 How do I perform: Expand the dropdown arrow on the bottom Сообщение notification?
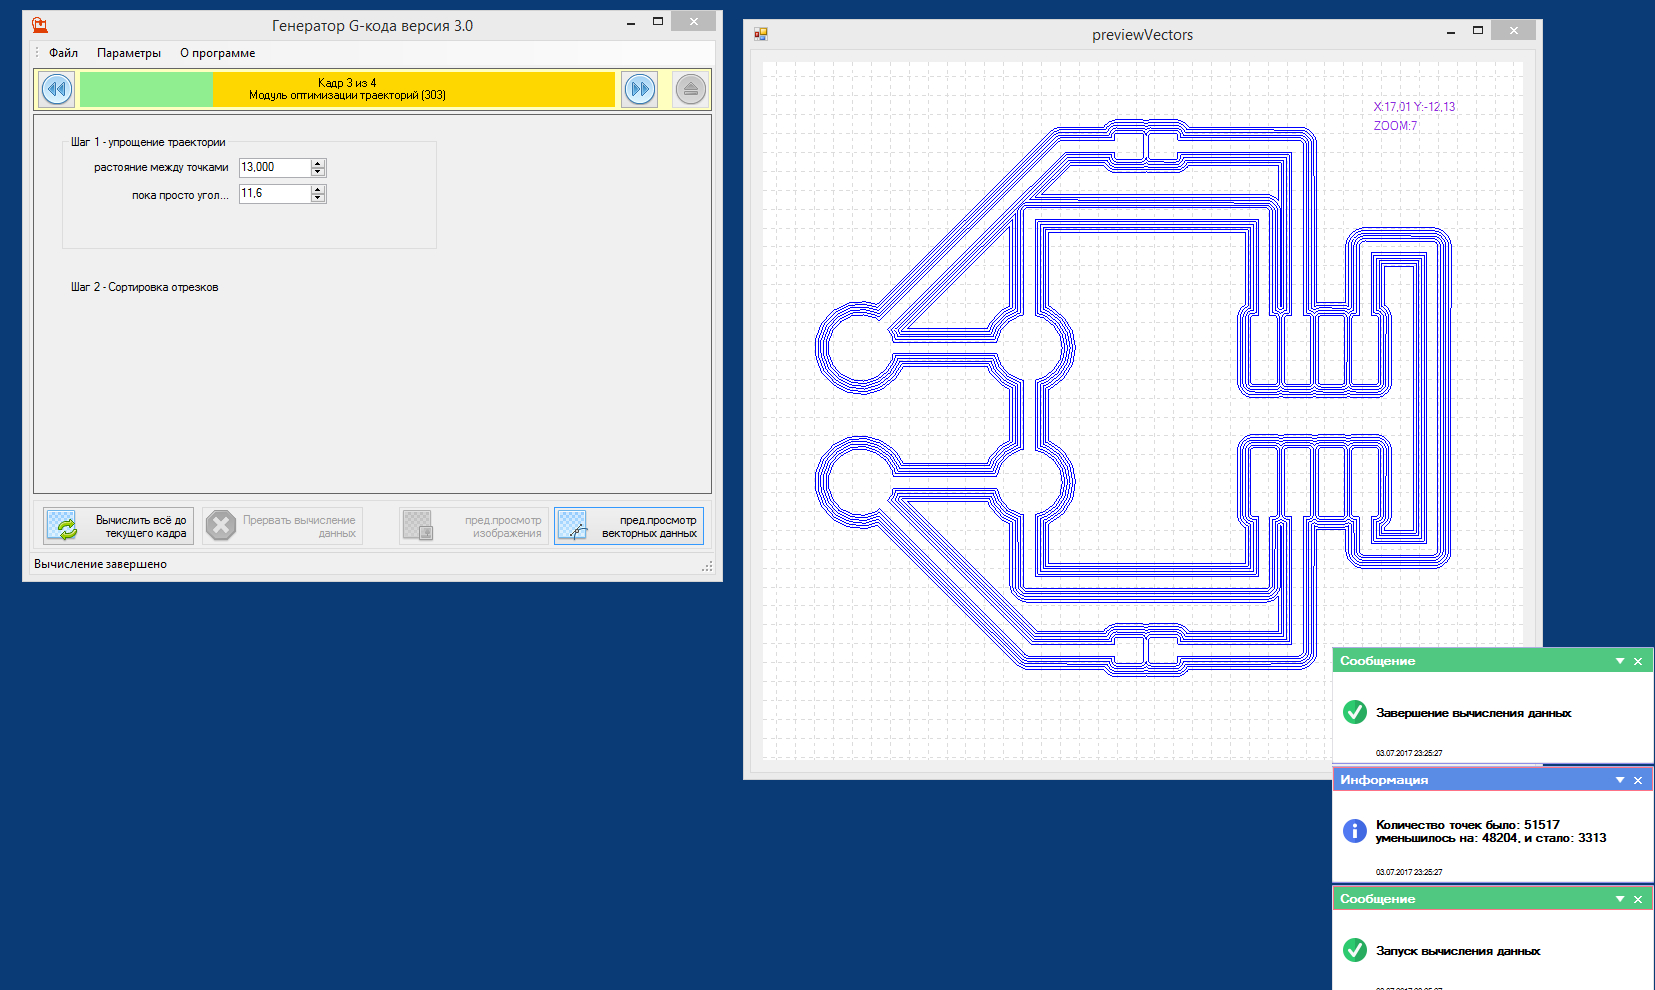click(1620, 899)
